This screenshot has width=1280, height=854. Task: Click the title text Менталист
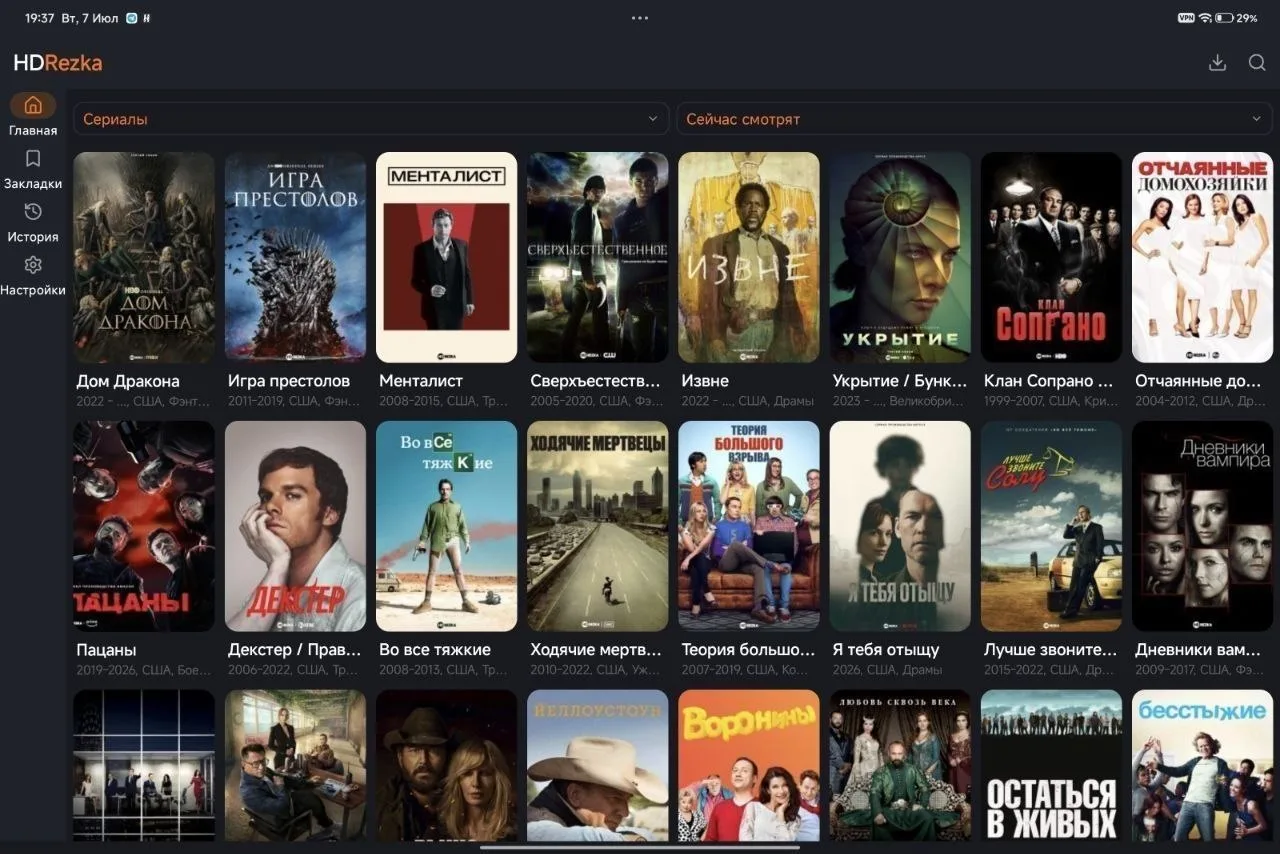[421, 381]
